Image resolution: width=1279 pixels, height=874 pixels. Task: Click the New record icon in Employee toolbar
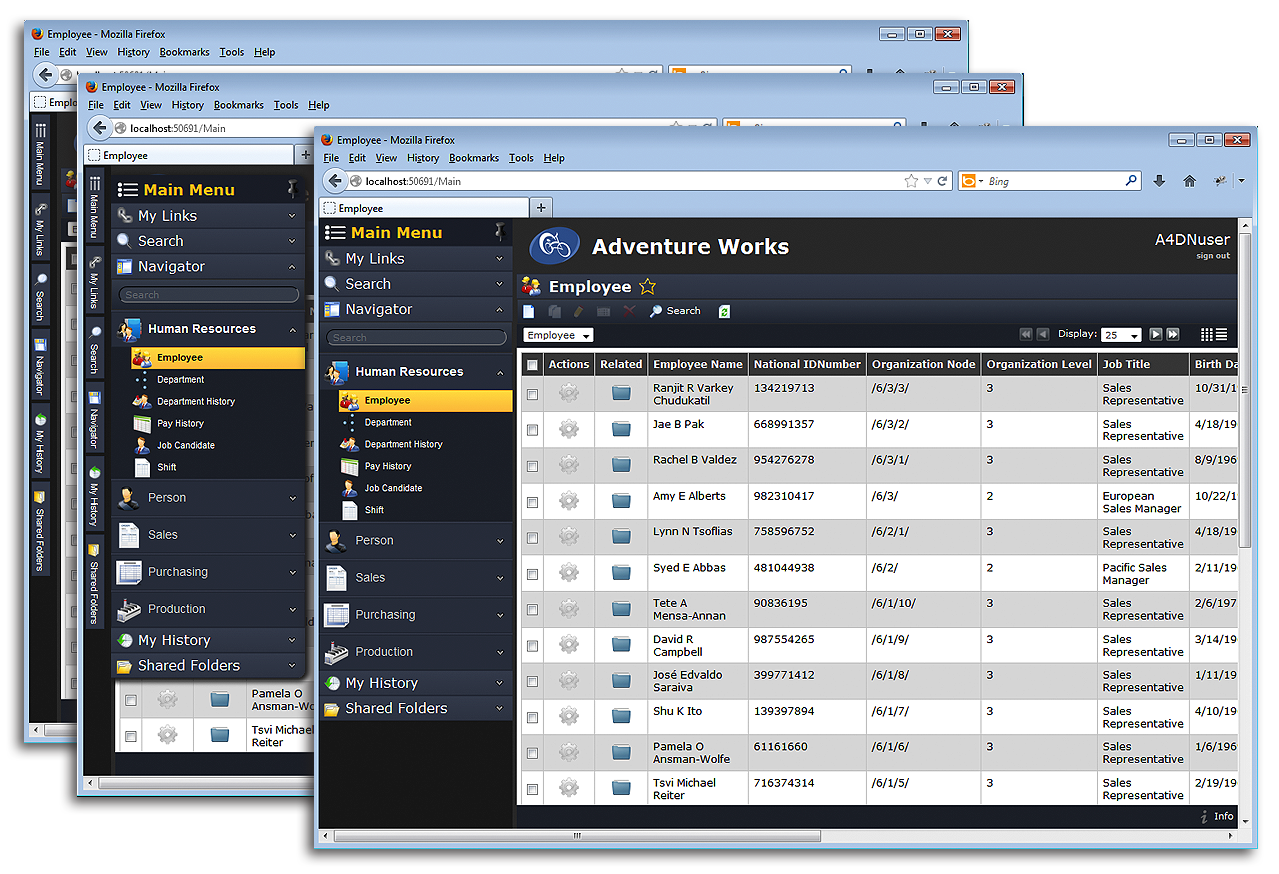(529, 311)
